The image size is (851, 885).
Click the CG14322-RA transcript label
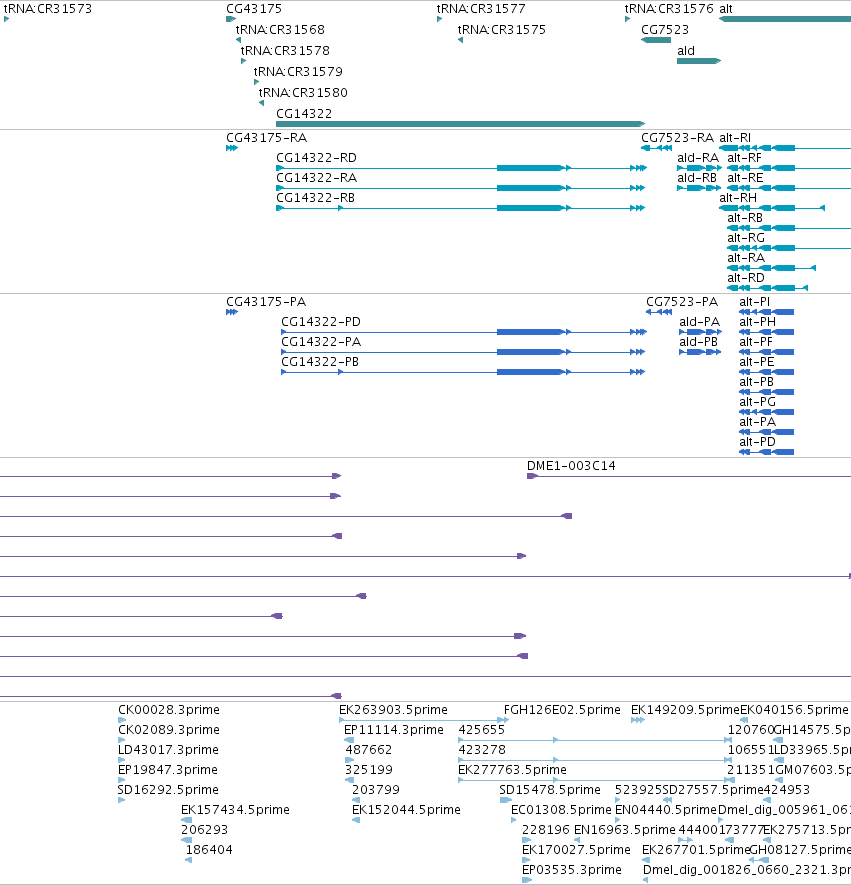pos(316,177)
